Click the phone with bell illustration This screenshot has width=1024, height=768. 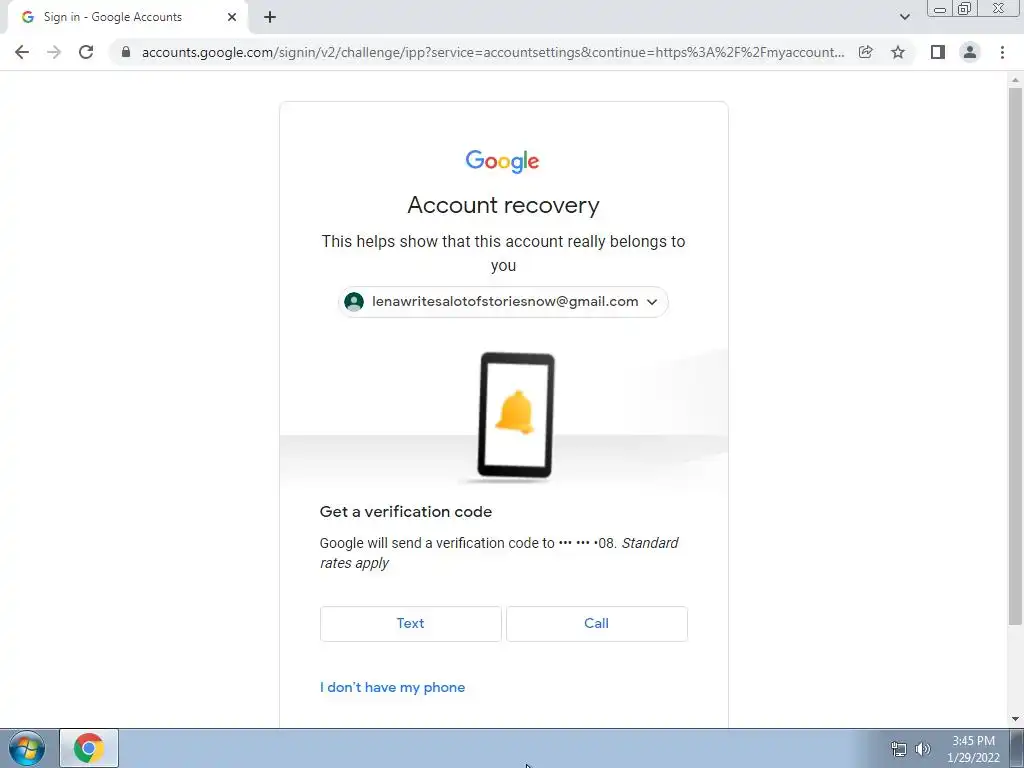pyautogui.click(x=516, y=416)
